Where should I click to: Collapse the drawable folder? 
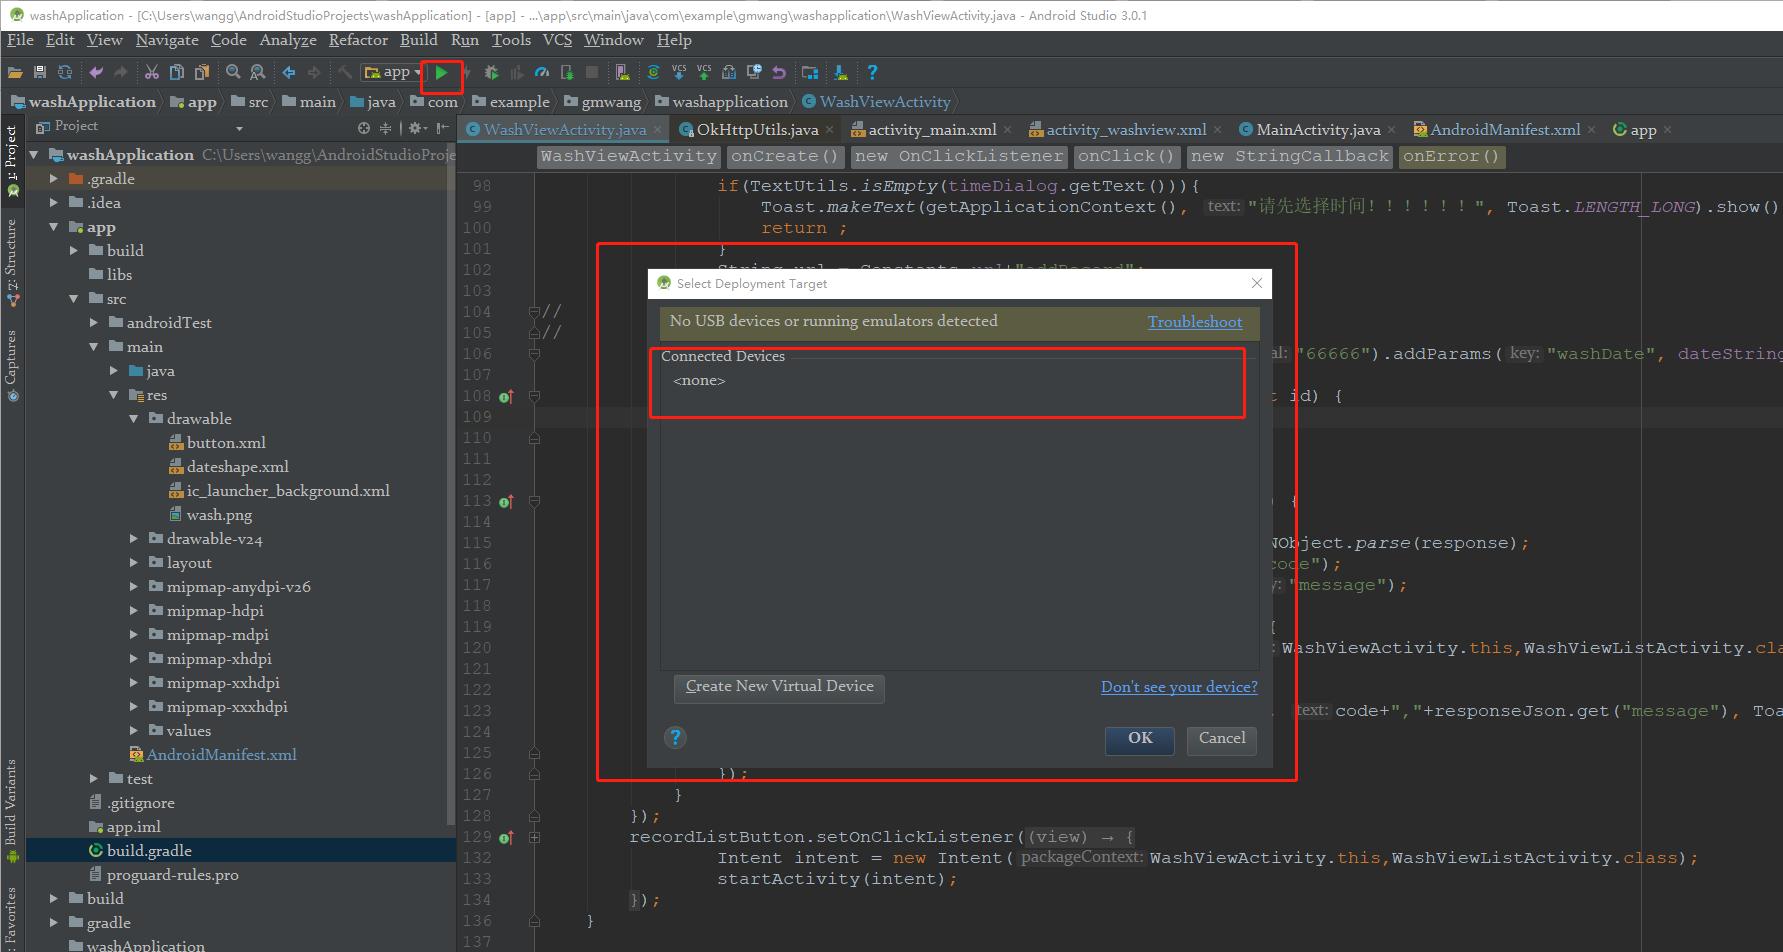134,418
